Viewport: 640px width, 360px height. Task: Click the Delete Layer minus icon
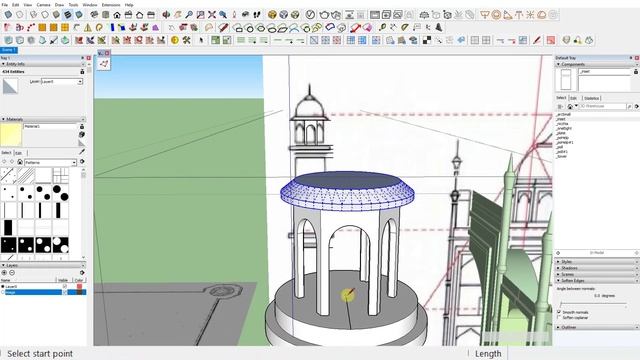(x=12, y=273)
